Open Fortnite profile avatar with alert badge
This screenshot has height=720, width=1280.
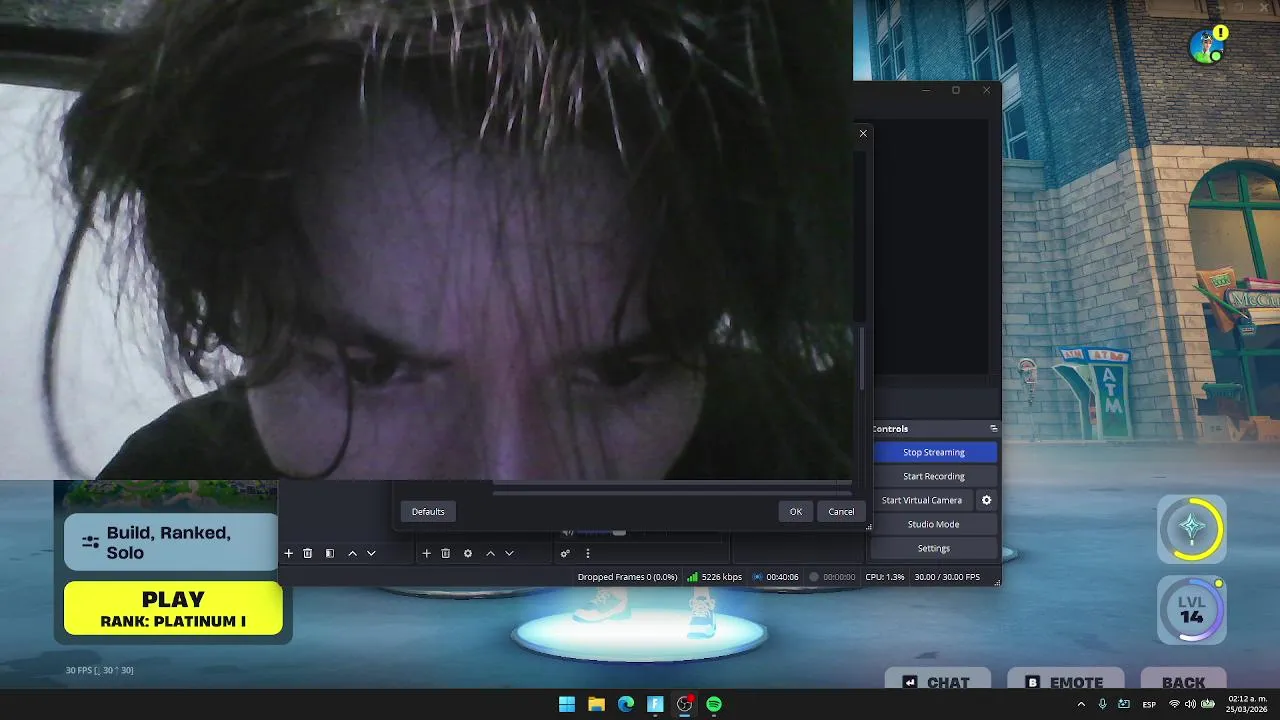click(1208, 45)
